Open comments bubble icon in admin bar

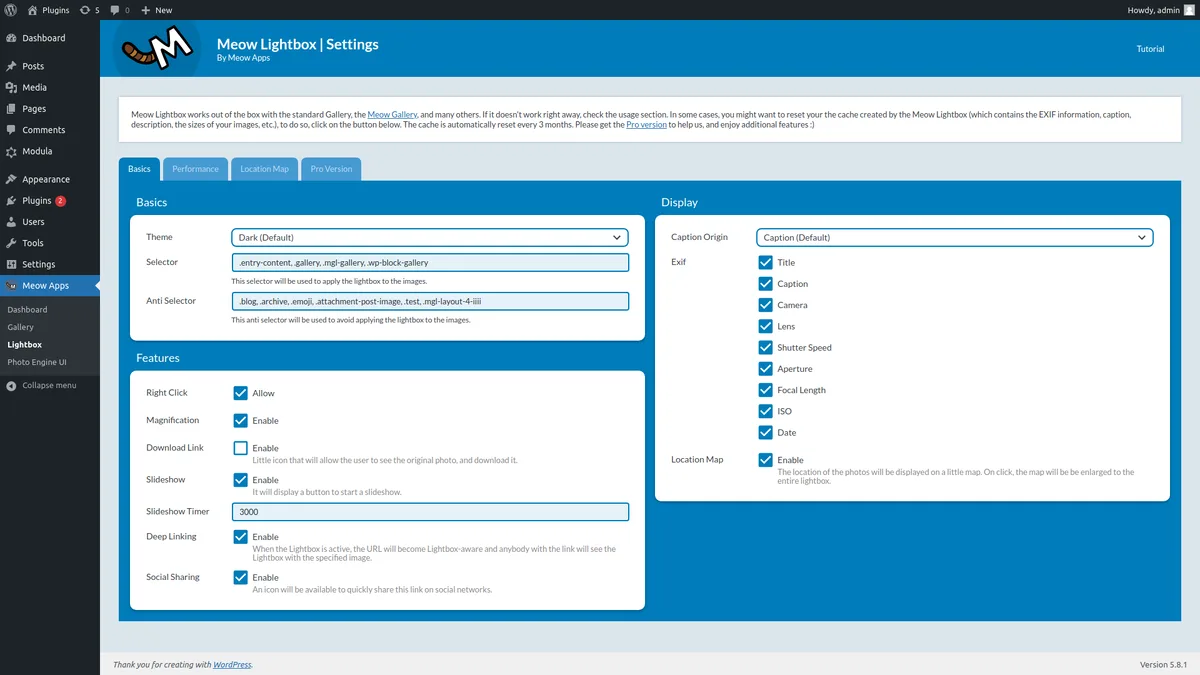(x=115, y=10)
